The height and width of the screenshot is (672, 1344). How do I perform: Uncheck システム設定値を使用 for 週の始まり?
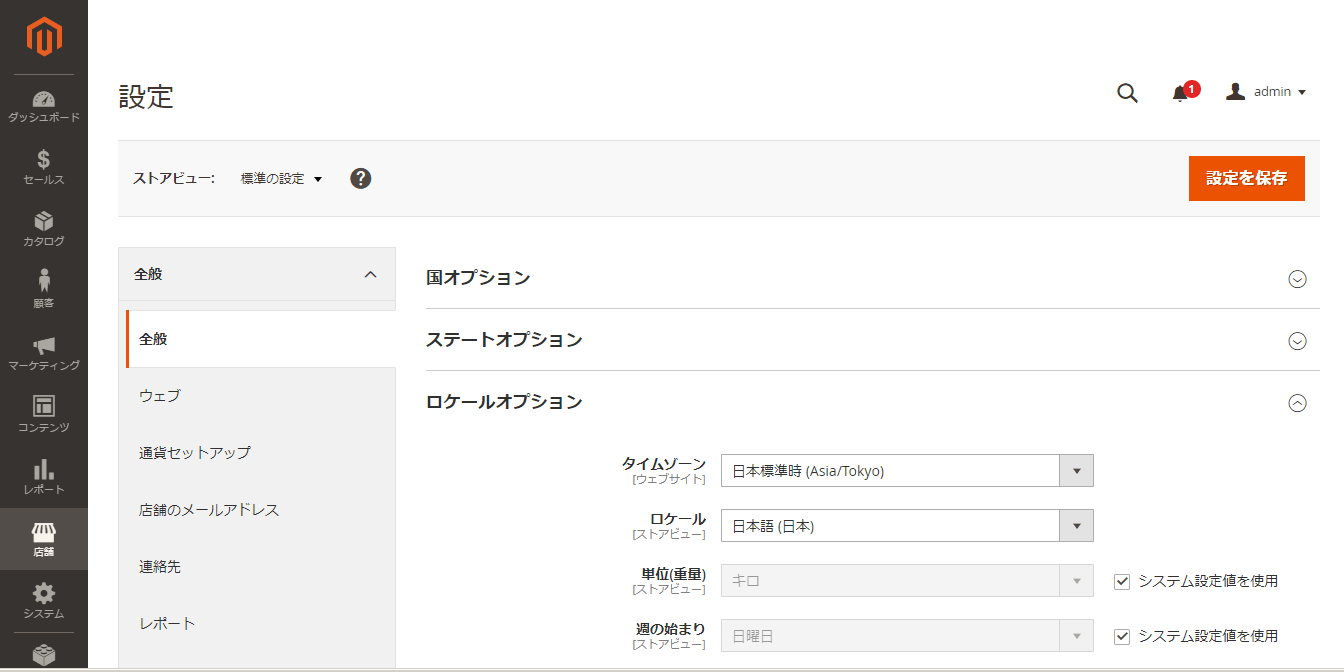1121,636
